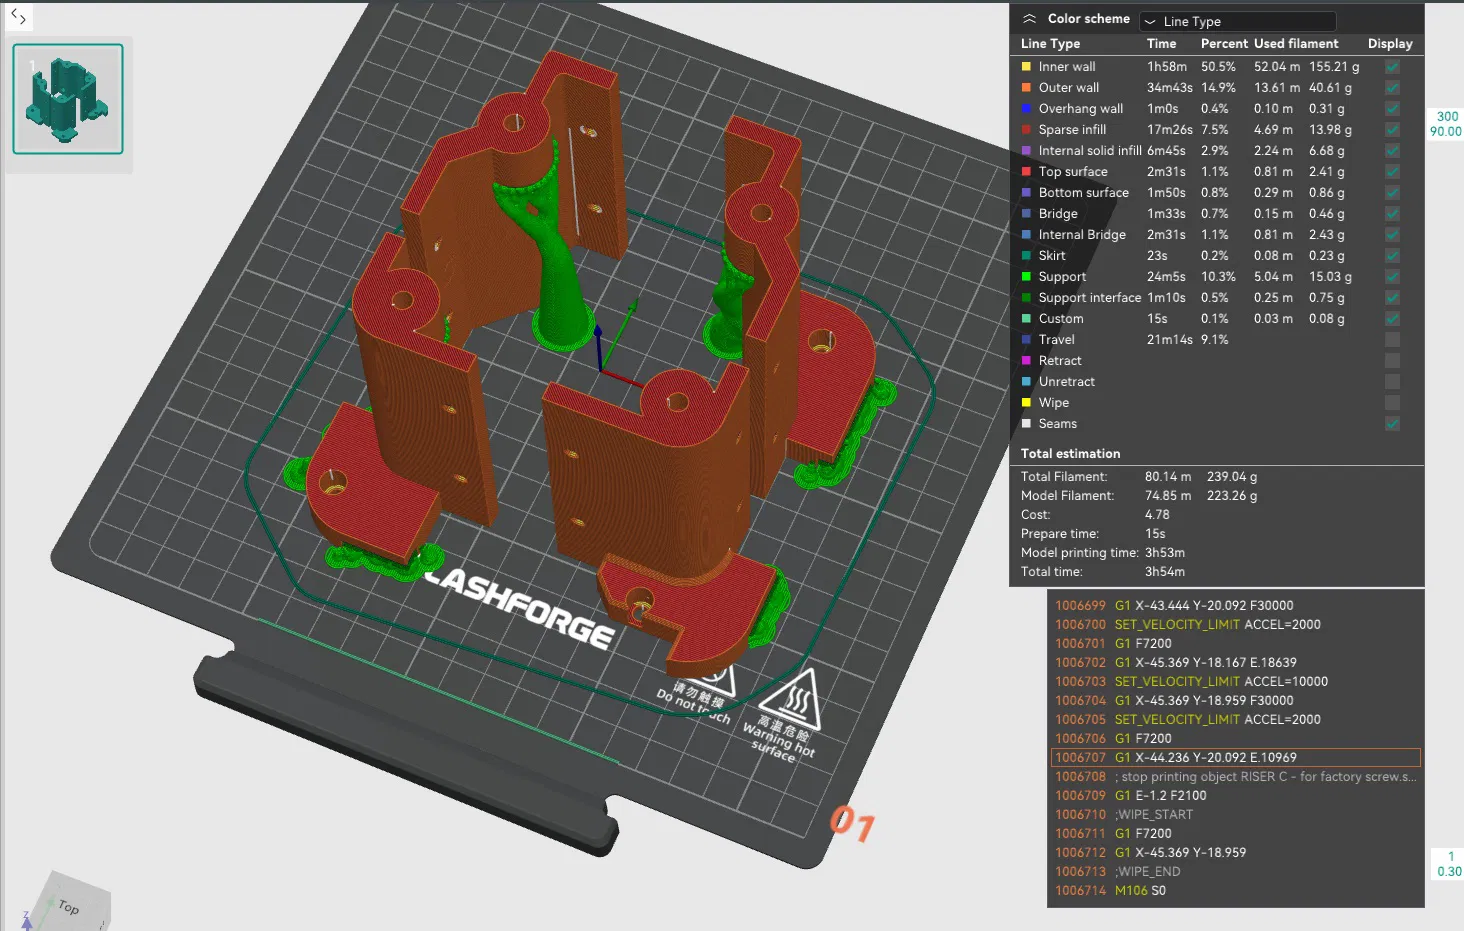Click the upper layer slider handle at 300
Screen dimensions: 1464x931
point(1446,124)
